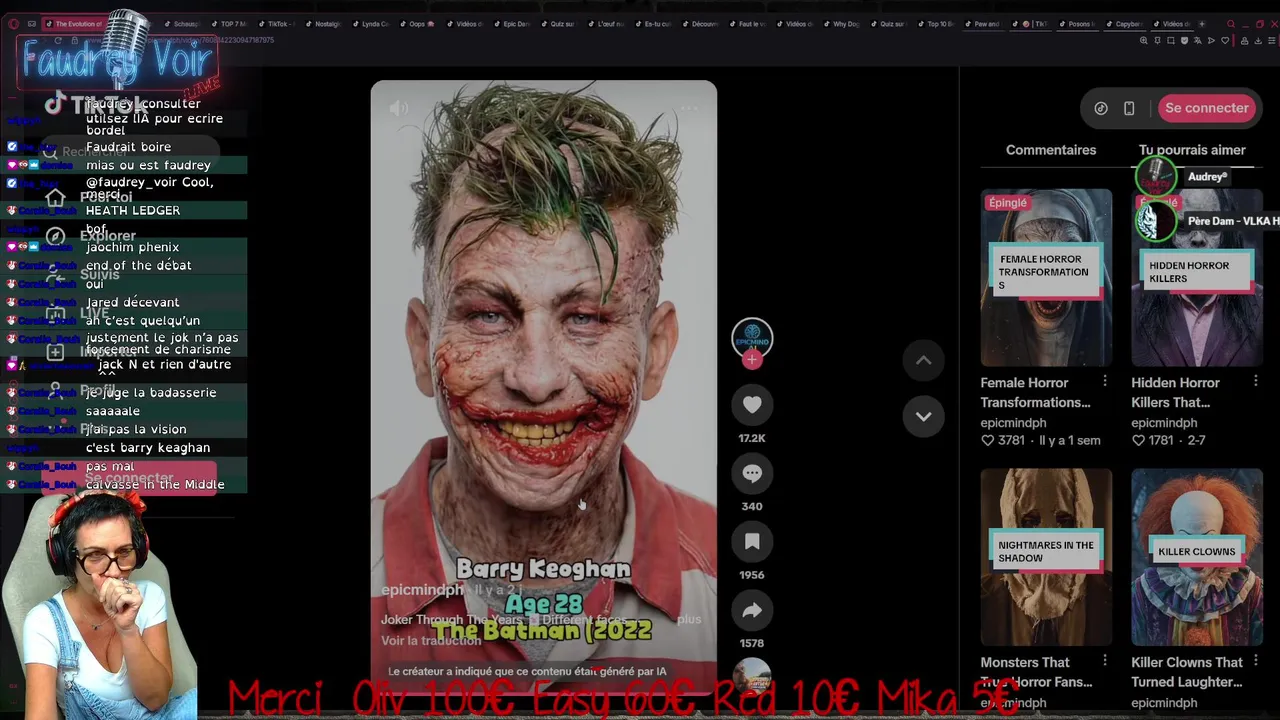
Task: Click the phone app icon in header
Action: point(1129,108)
